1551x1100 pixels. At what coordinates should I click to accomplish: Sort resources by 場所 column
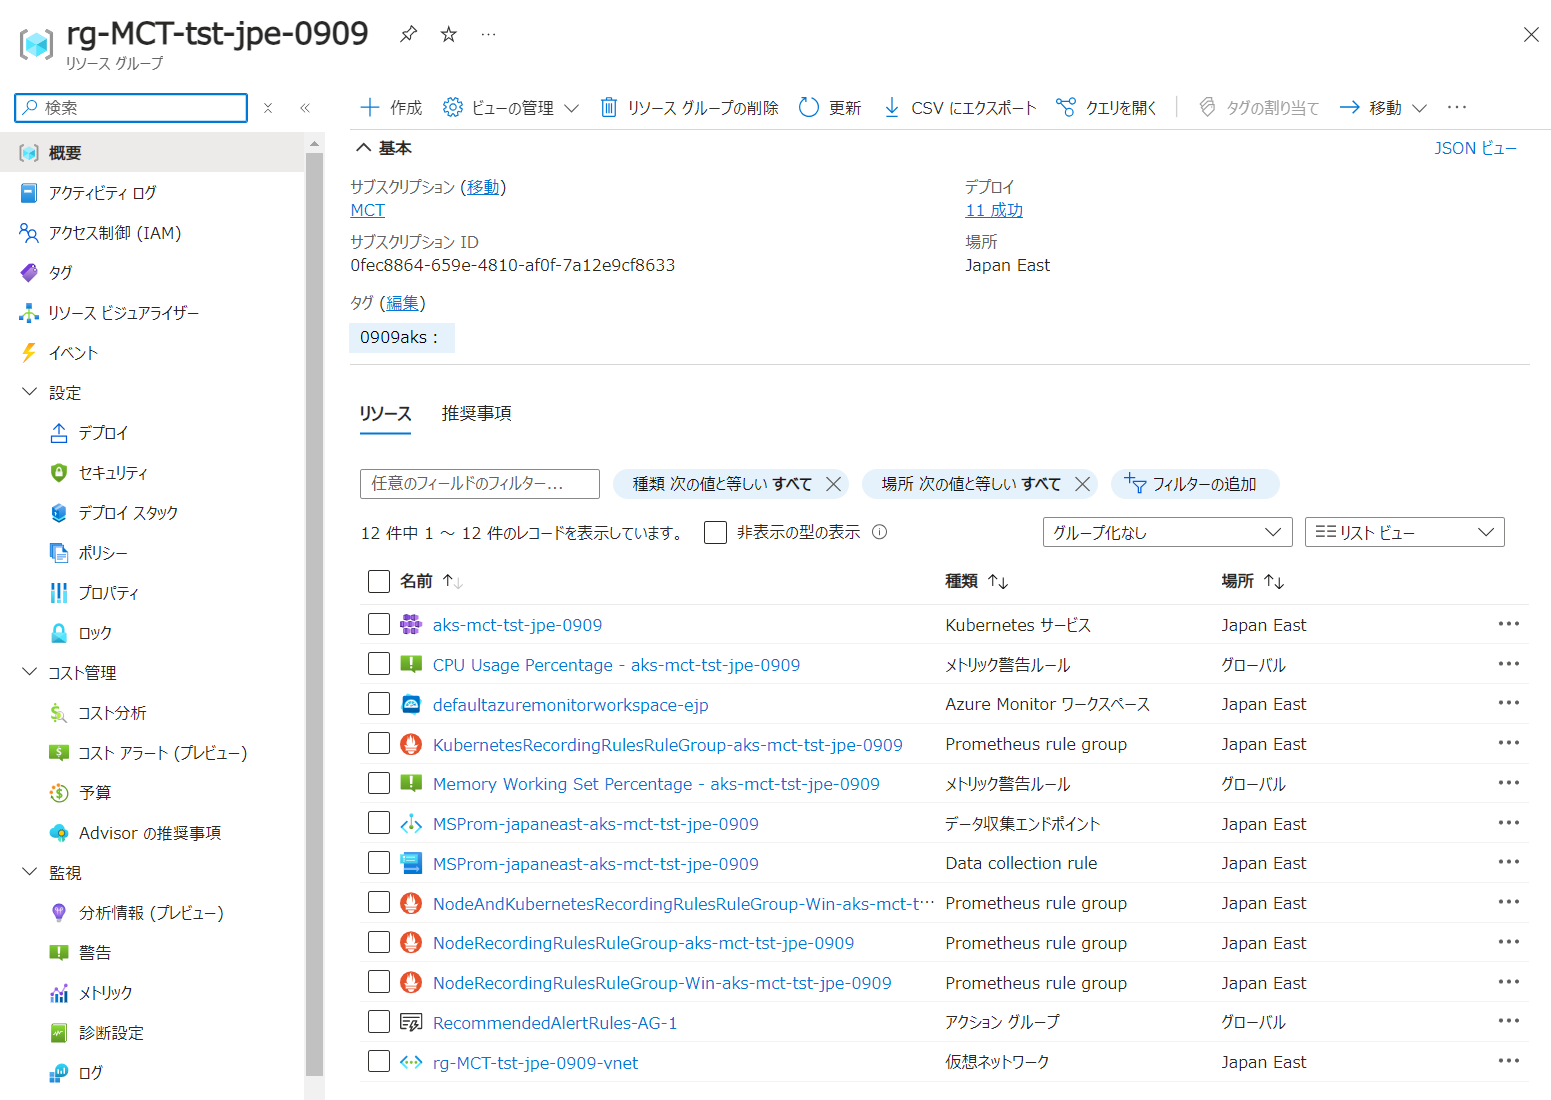(1252, 581)
